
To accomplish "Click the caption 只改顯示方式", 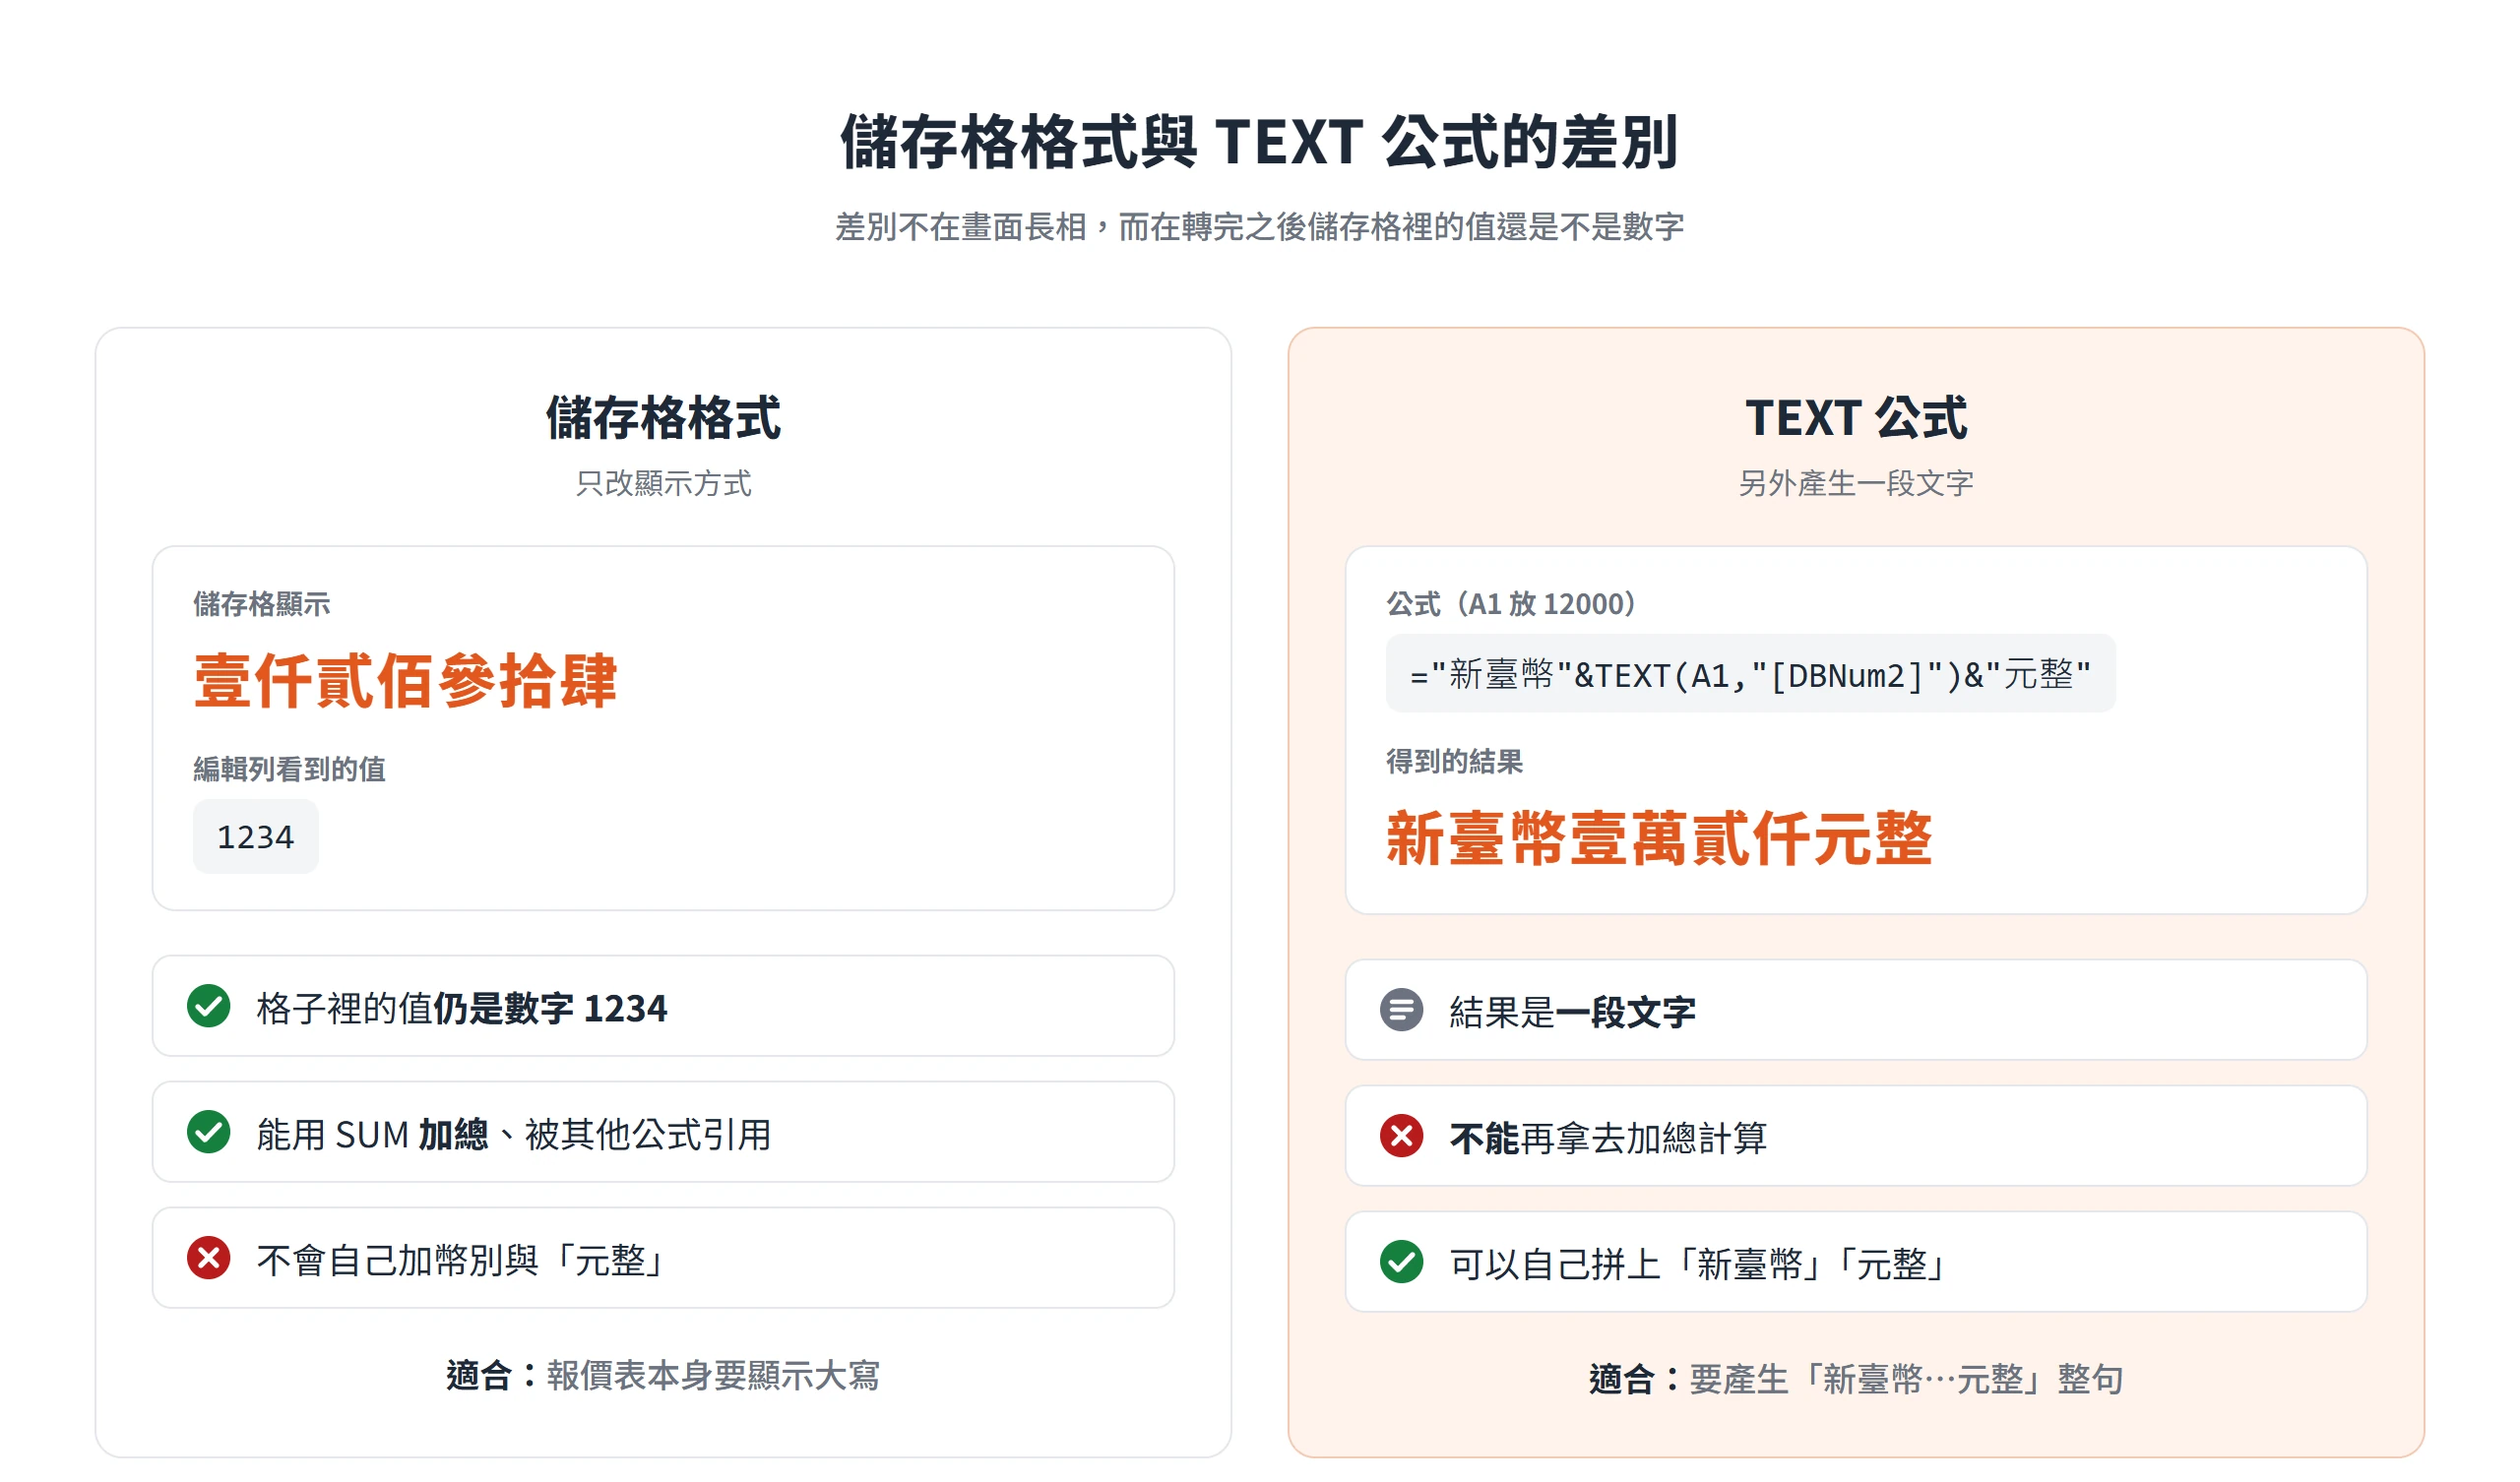I will coord(663,484).
